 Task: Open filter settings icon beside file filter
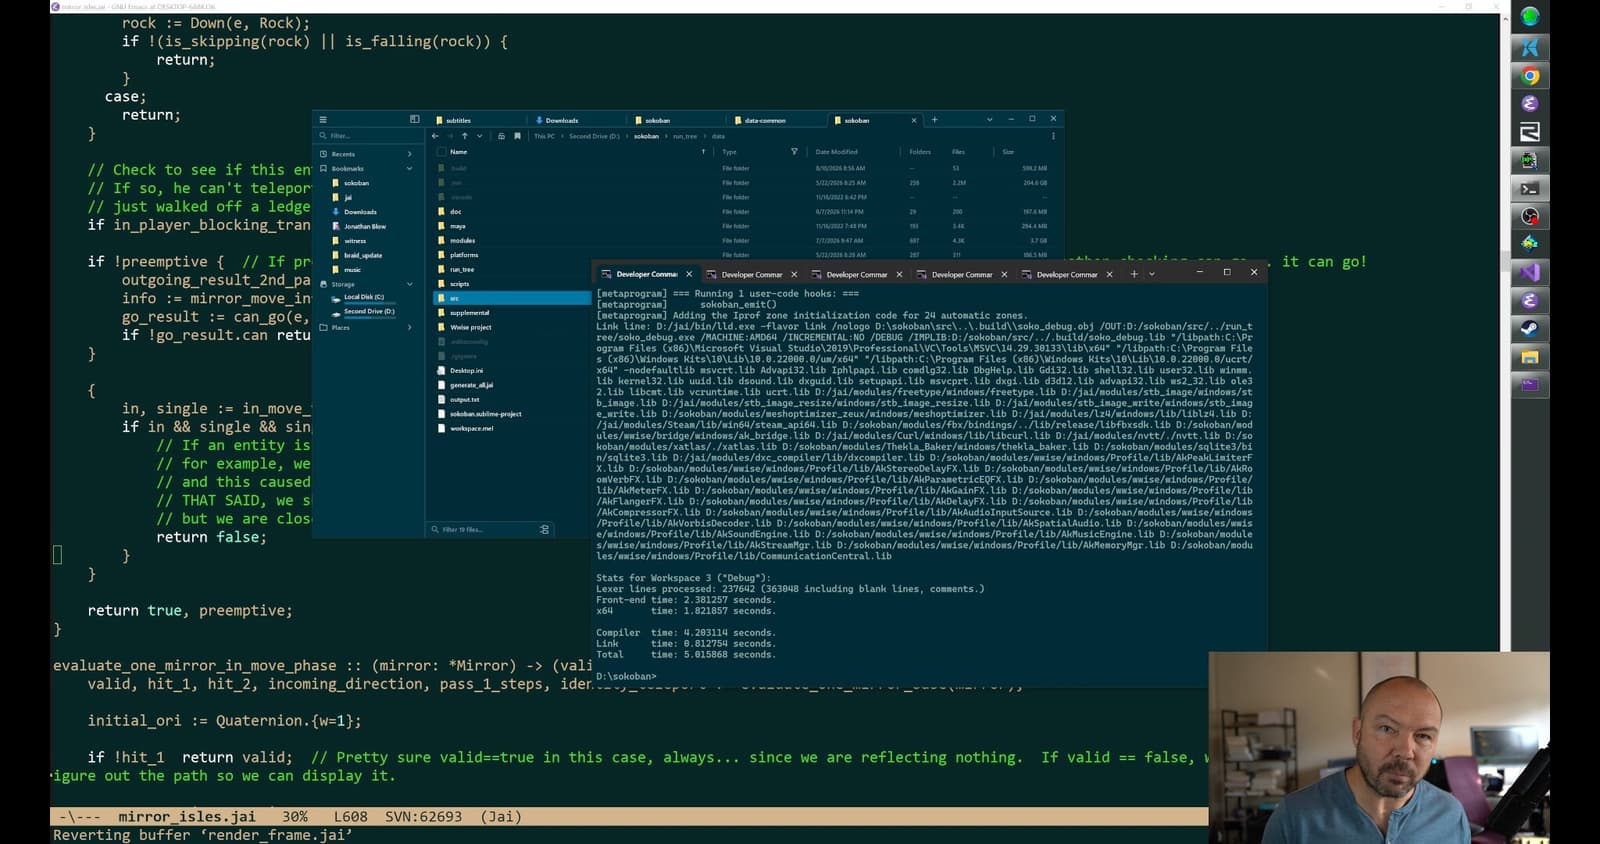[544, 529]
